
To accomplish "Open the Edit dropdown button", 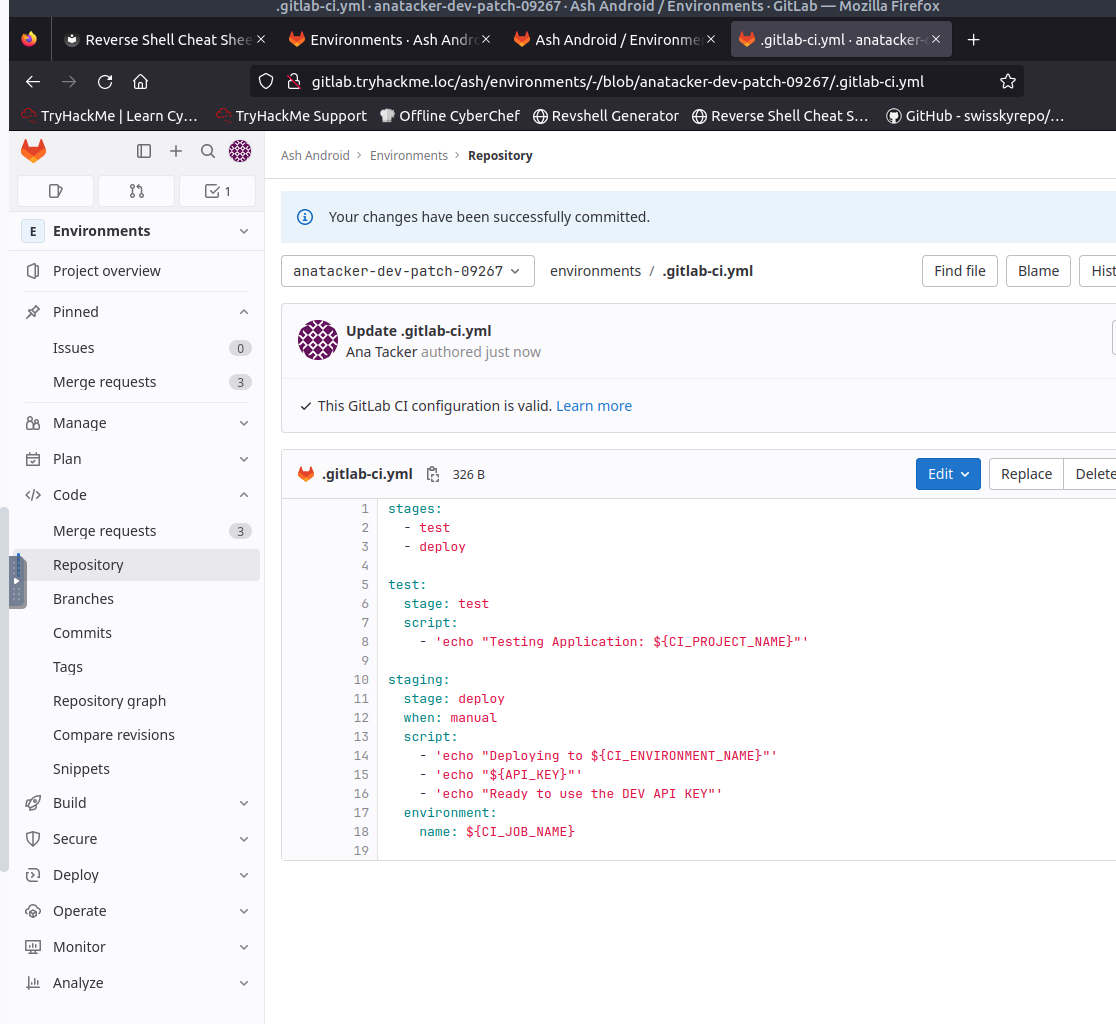I will click(x=948, y=474).
